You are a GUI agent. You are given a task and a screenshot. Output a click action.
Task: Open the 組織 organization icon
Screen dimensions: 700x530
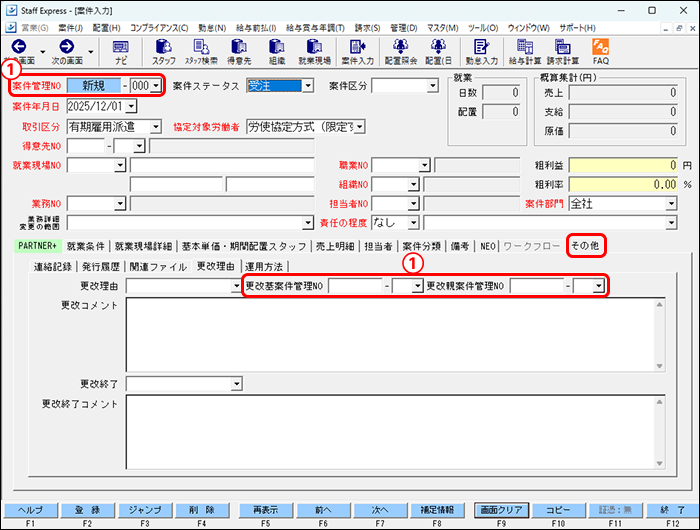click(277, 52)
